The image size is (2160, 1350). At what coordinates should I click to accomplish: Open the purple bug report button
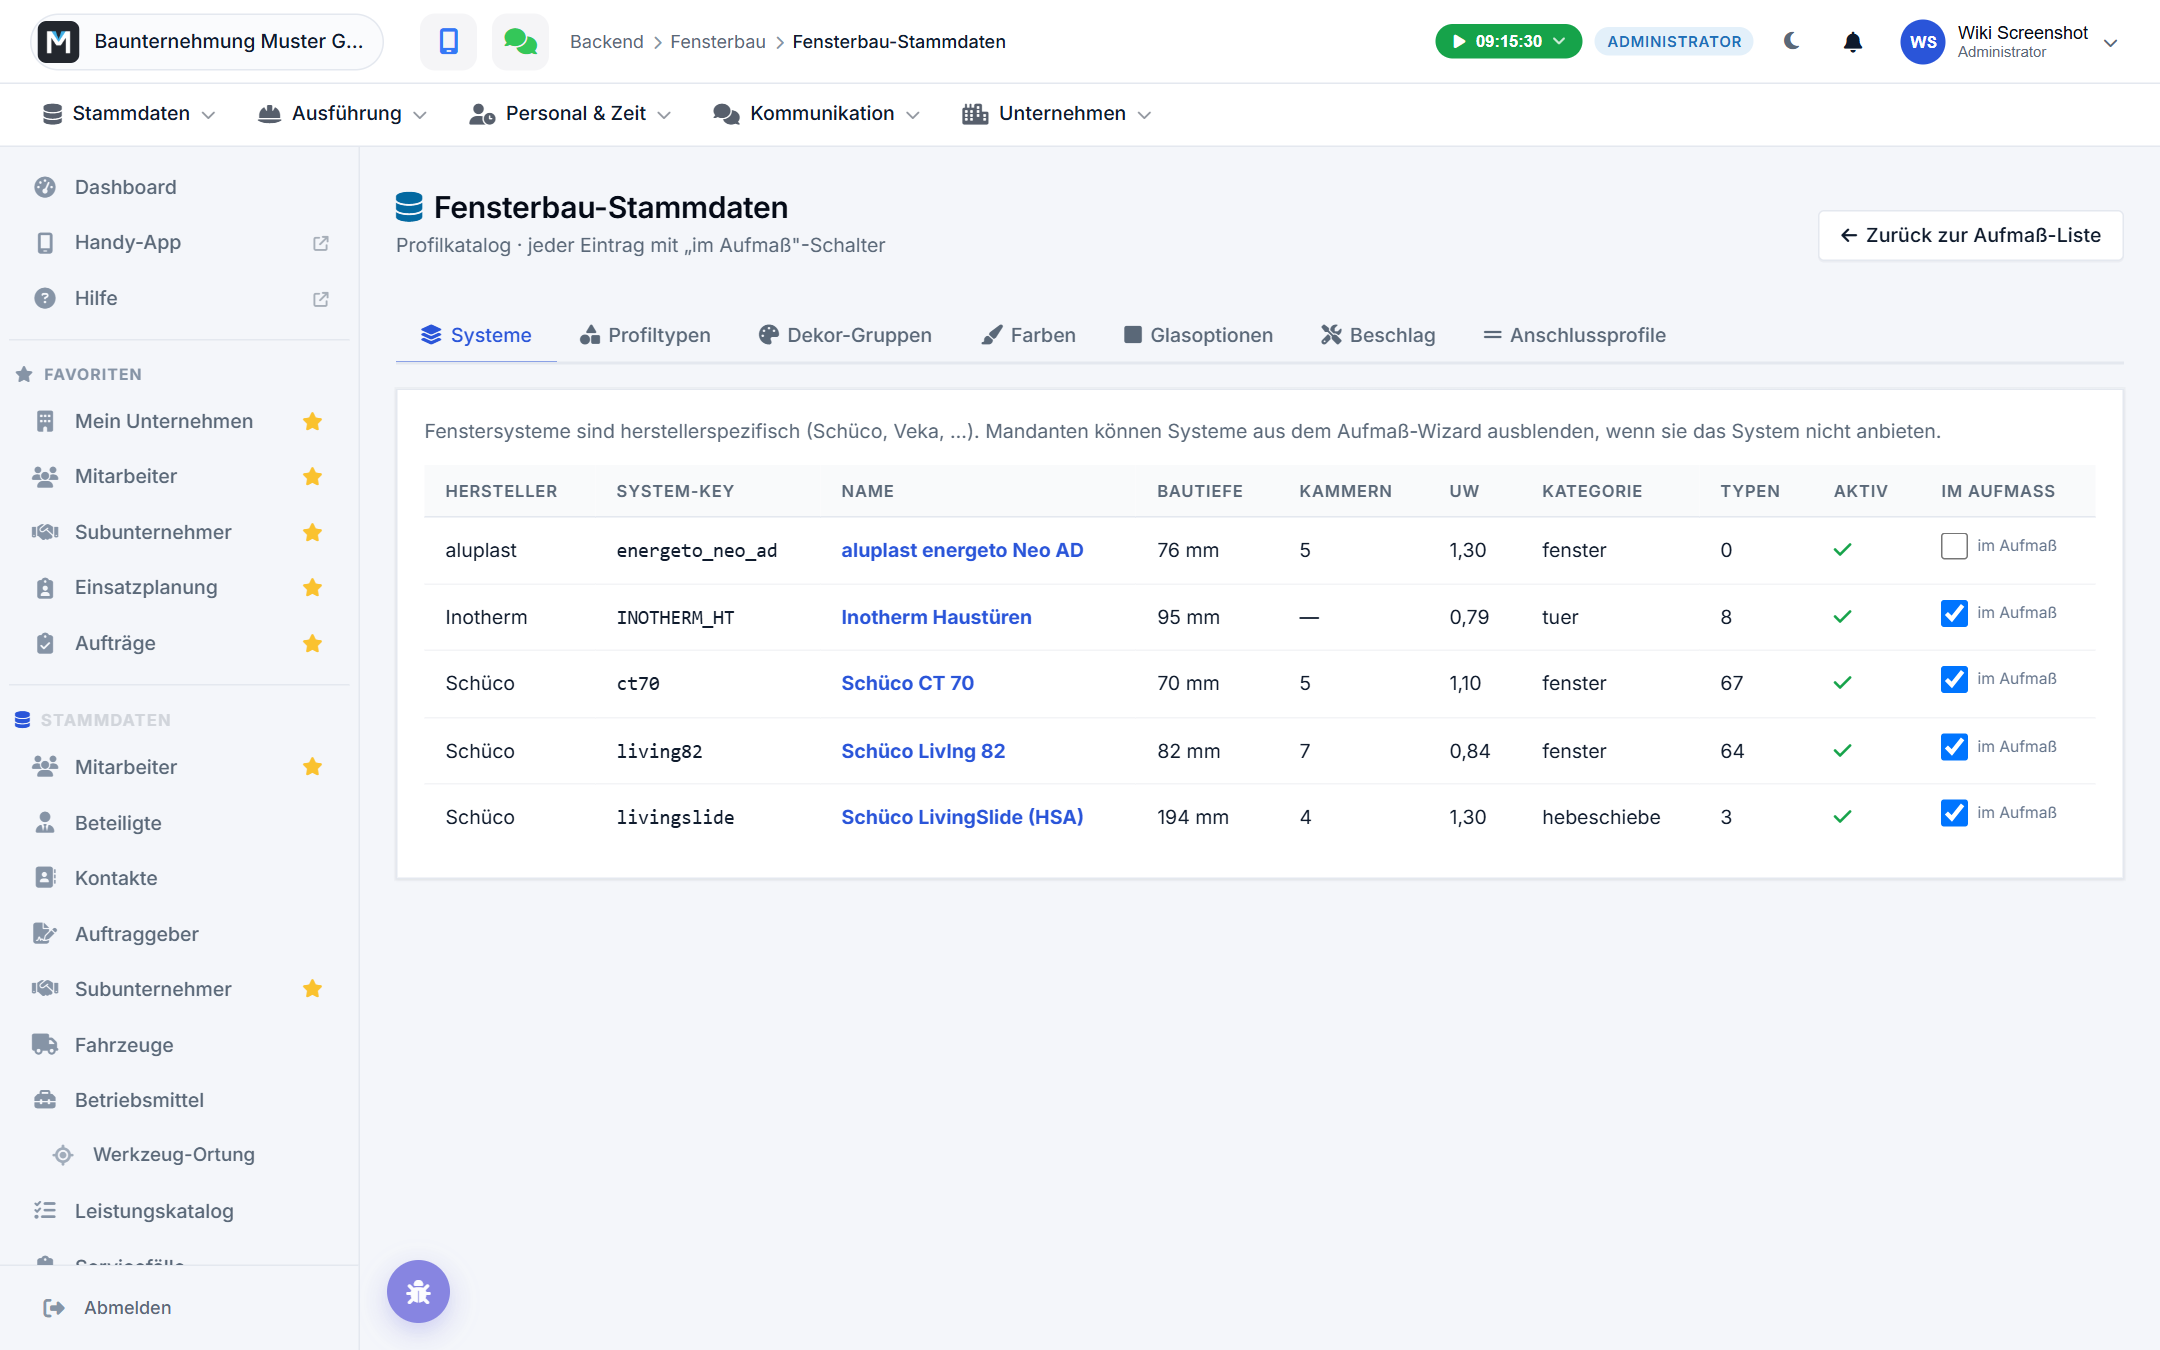coord(418,1291)
